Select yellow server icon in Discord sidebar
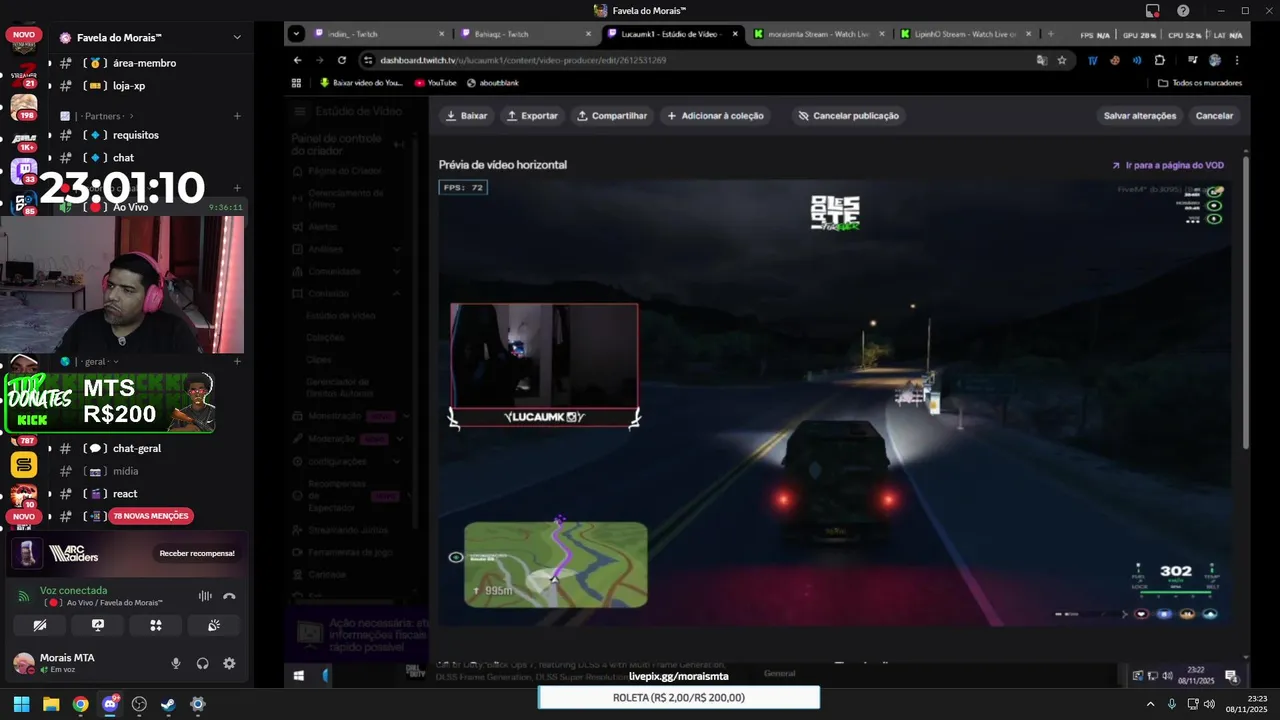Viewport: 1280px width, 720px height. (x=23, y=465)
